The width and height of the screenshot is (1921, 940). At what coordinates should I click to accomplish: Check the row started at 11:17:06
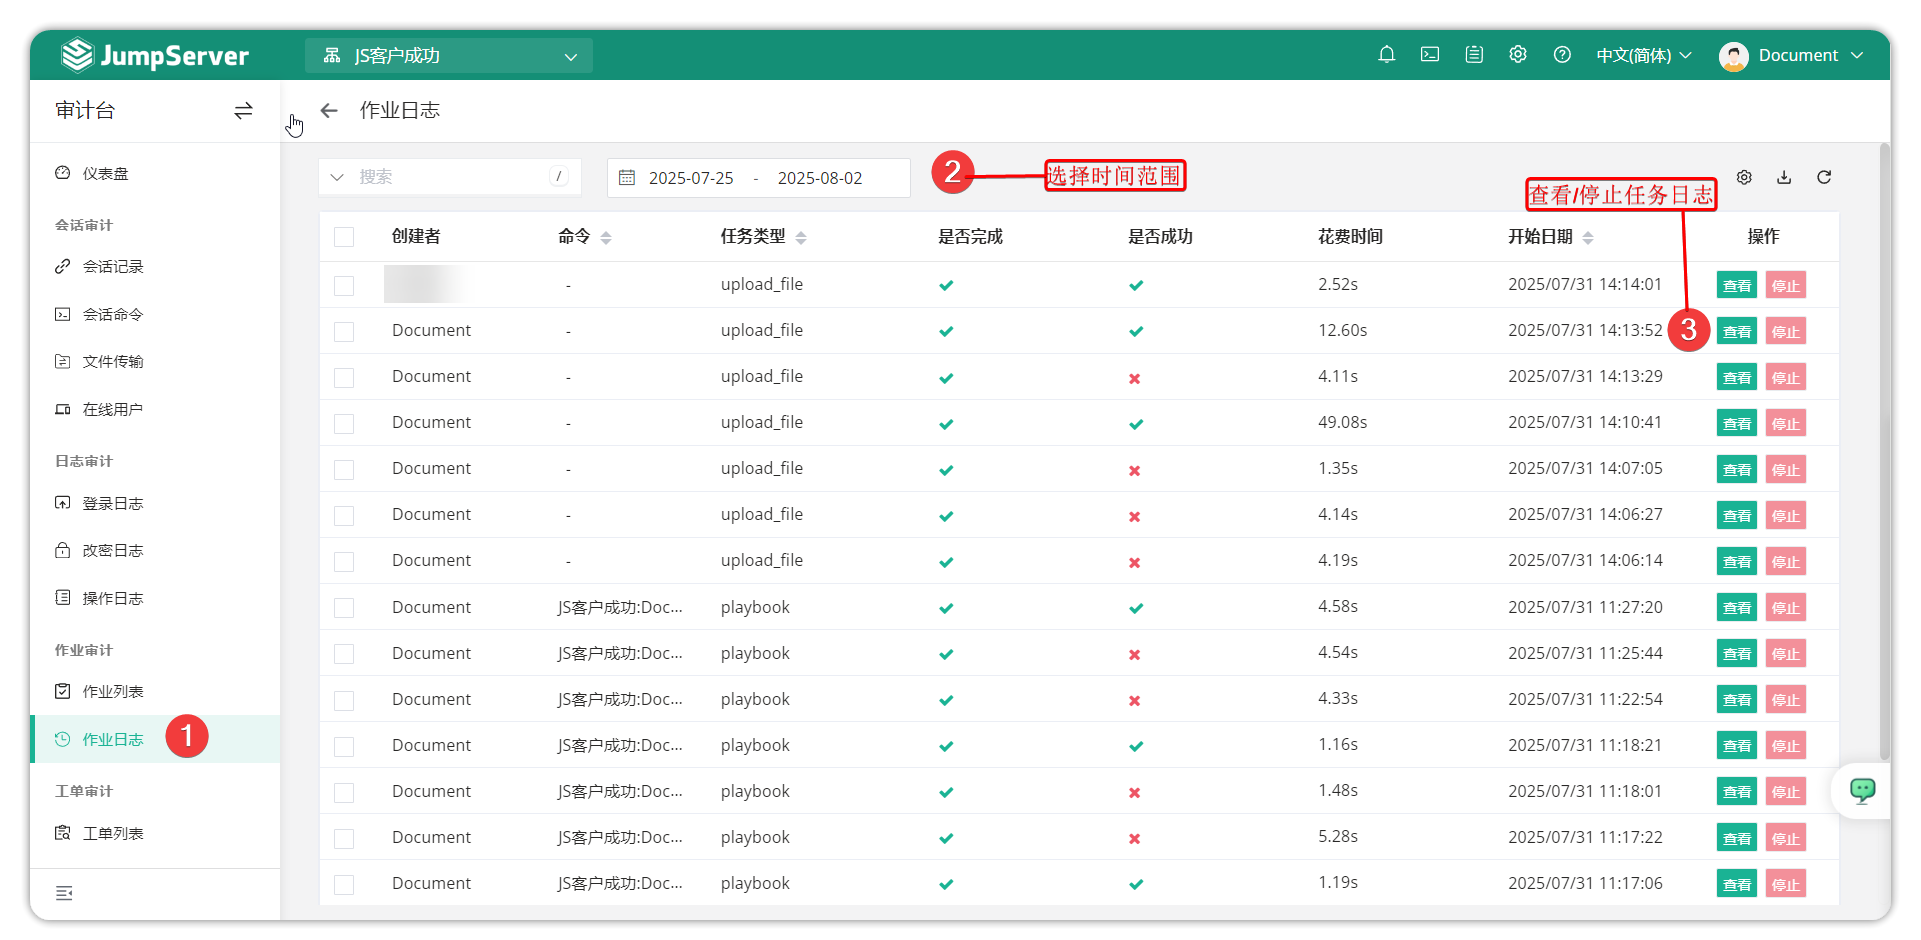click(344, 885)
